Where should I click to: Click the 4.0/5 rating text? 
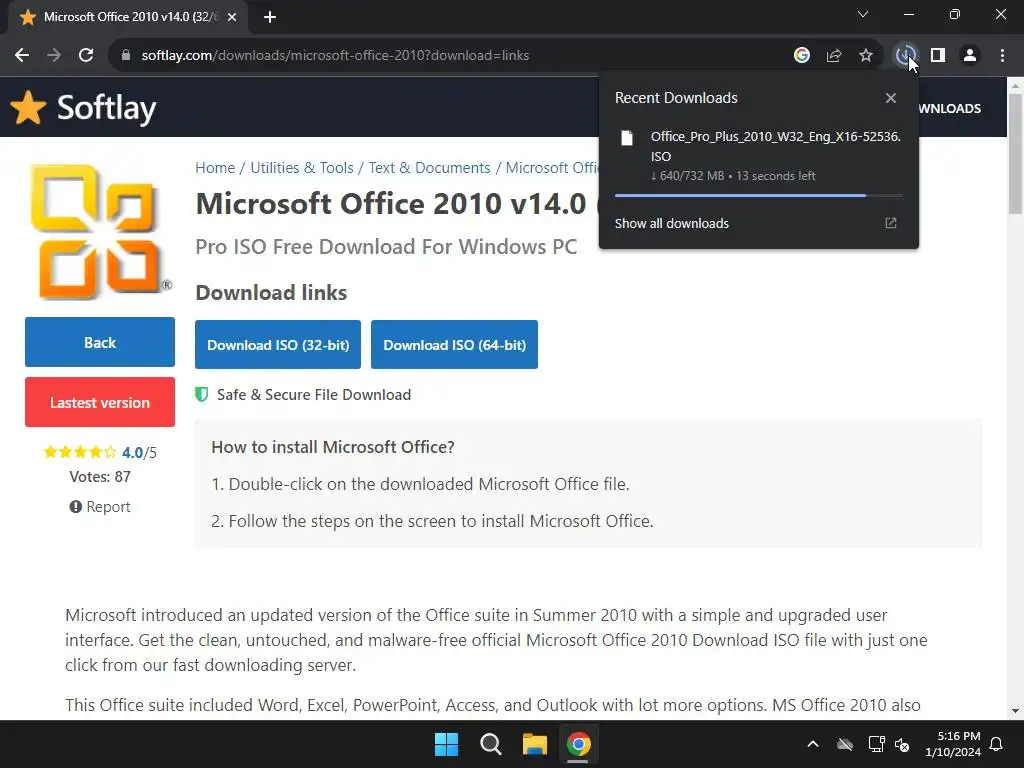coord(139,453)
